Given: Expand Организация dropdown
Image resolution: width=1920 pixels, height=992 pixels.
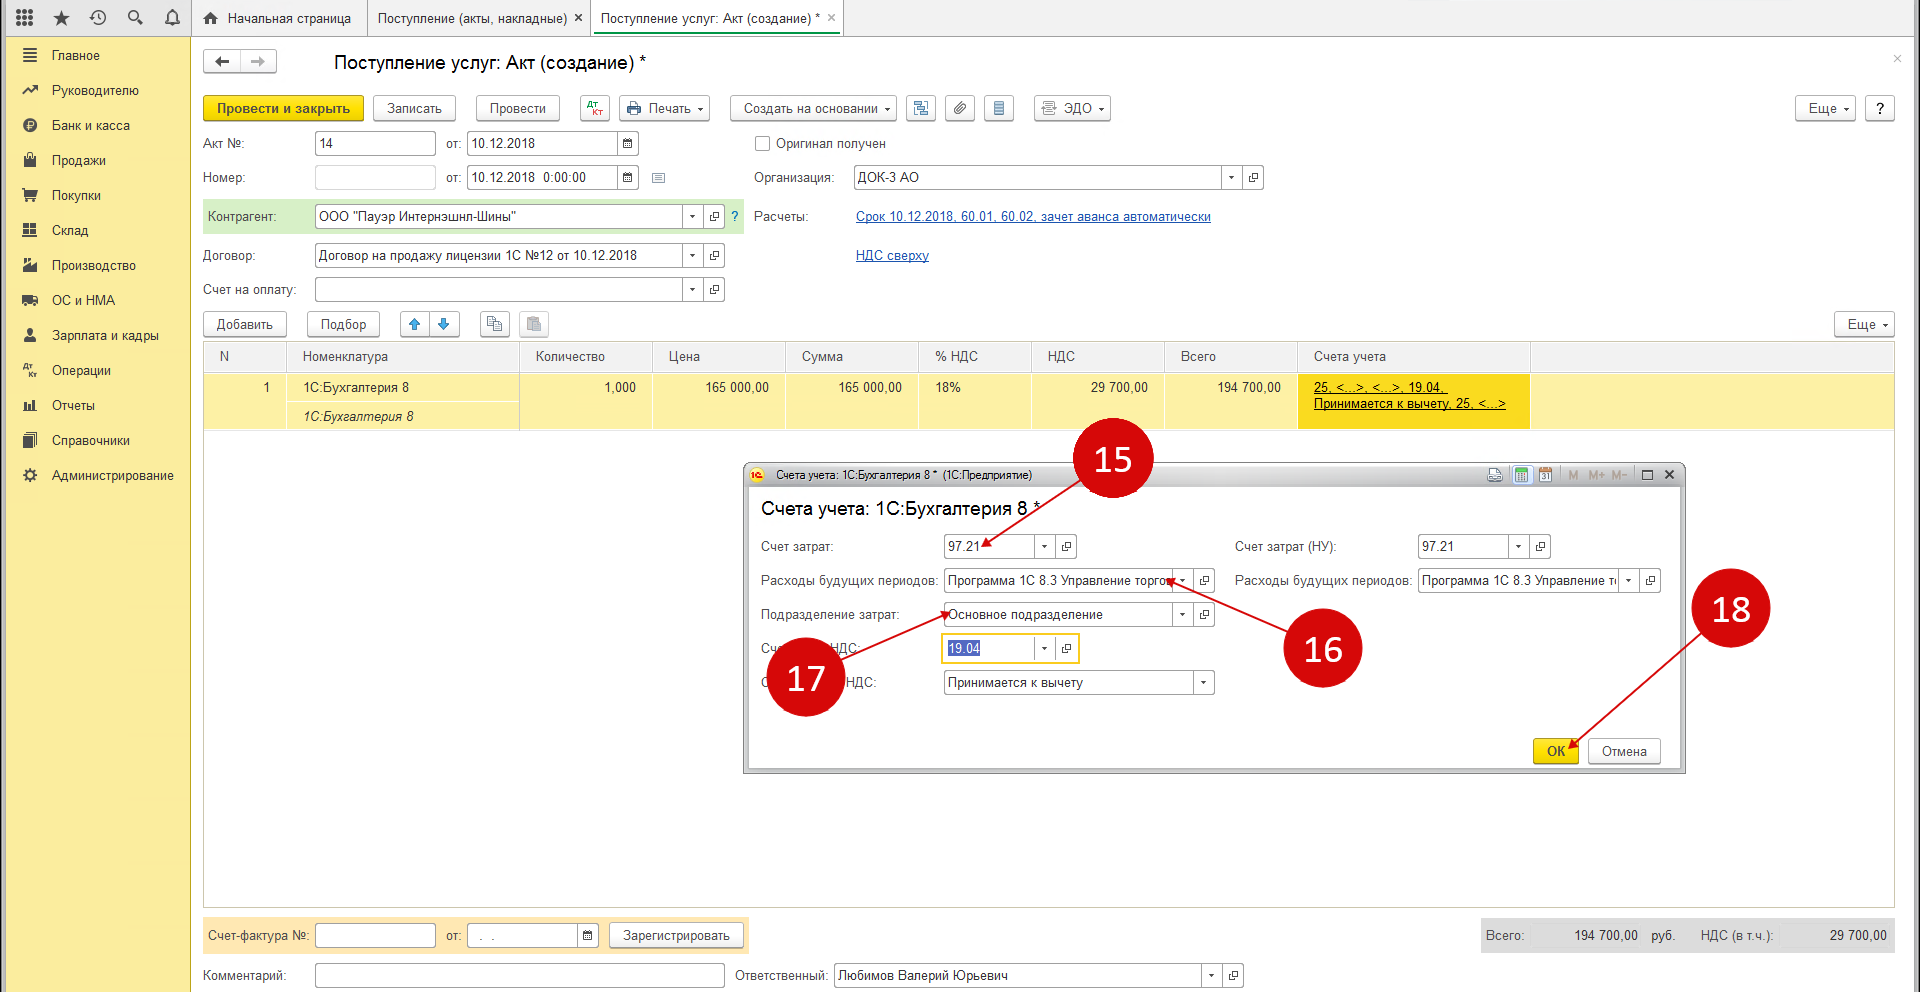Looking at the screenshot, I should 1231,178.
